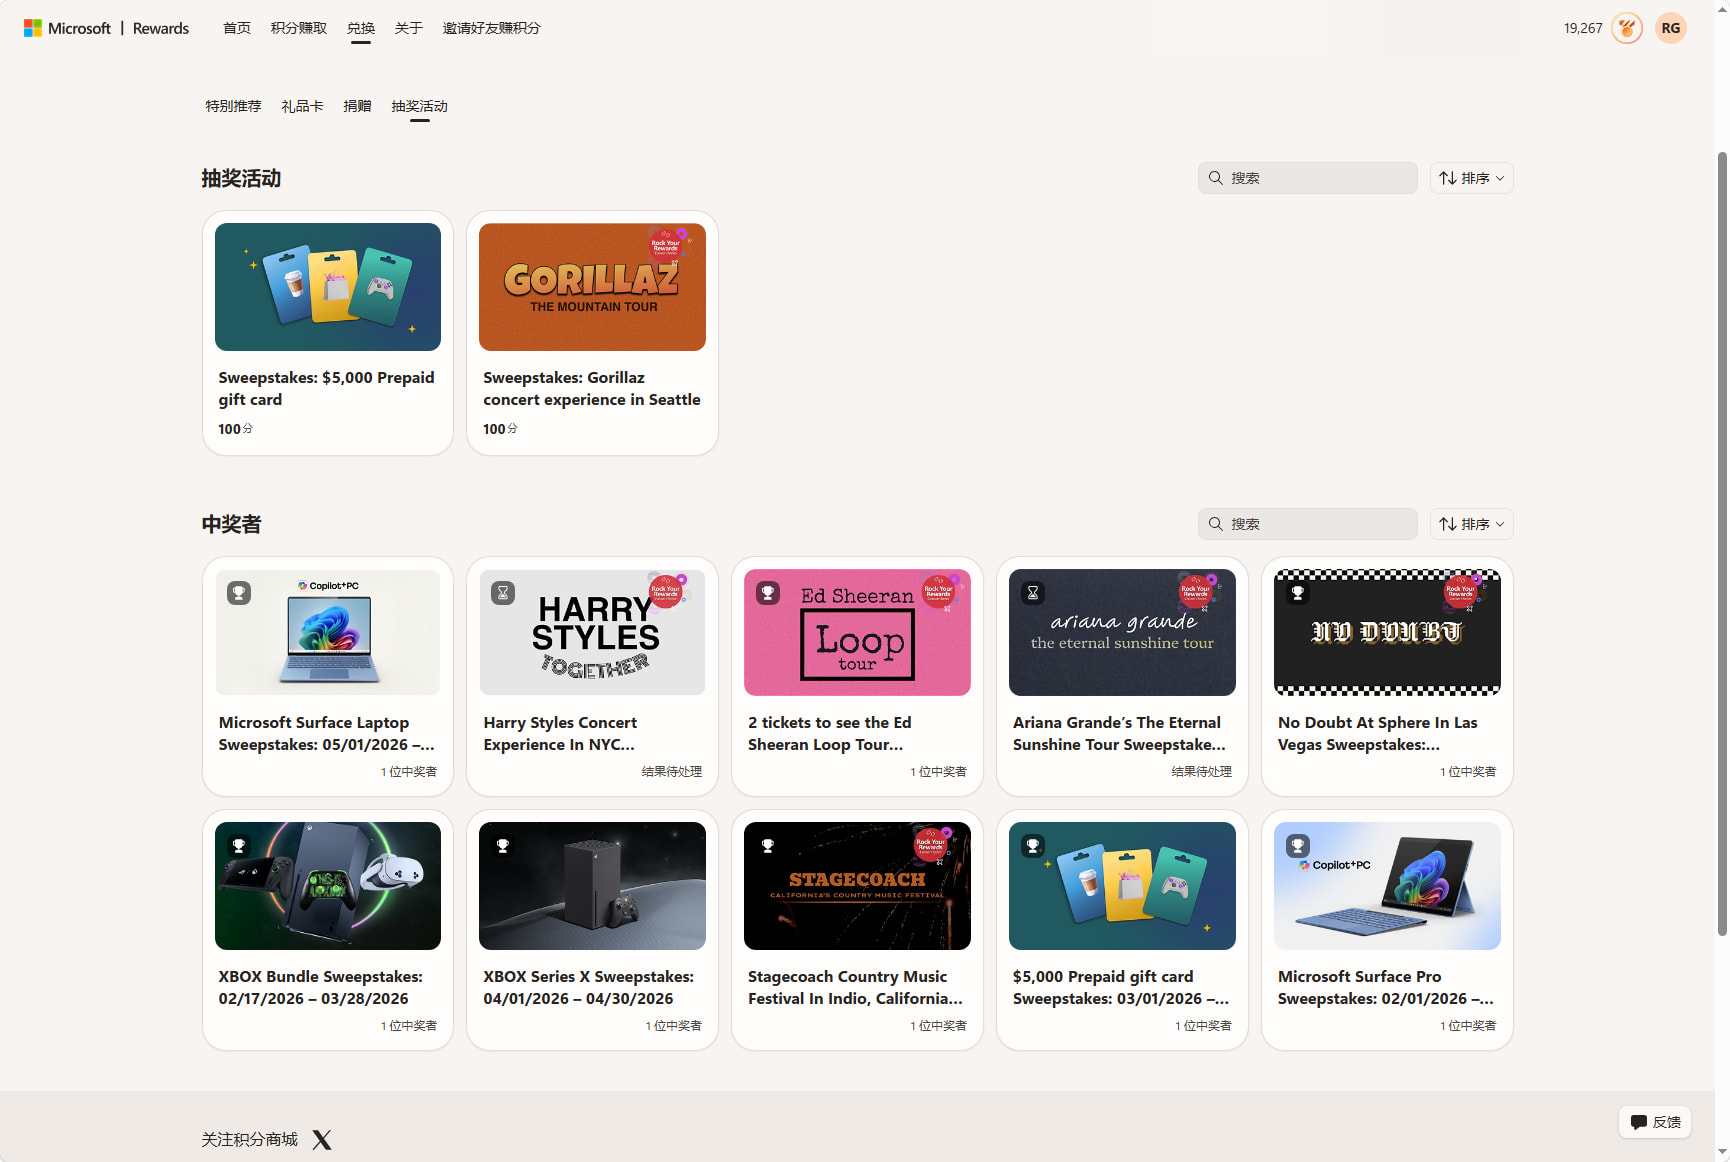Click $5,000 Prepaid gift cards thumbnail in 抽奖活动
The height and width of the screenshot is (1162, 1730).
(328, 287)
